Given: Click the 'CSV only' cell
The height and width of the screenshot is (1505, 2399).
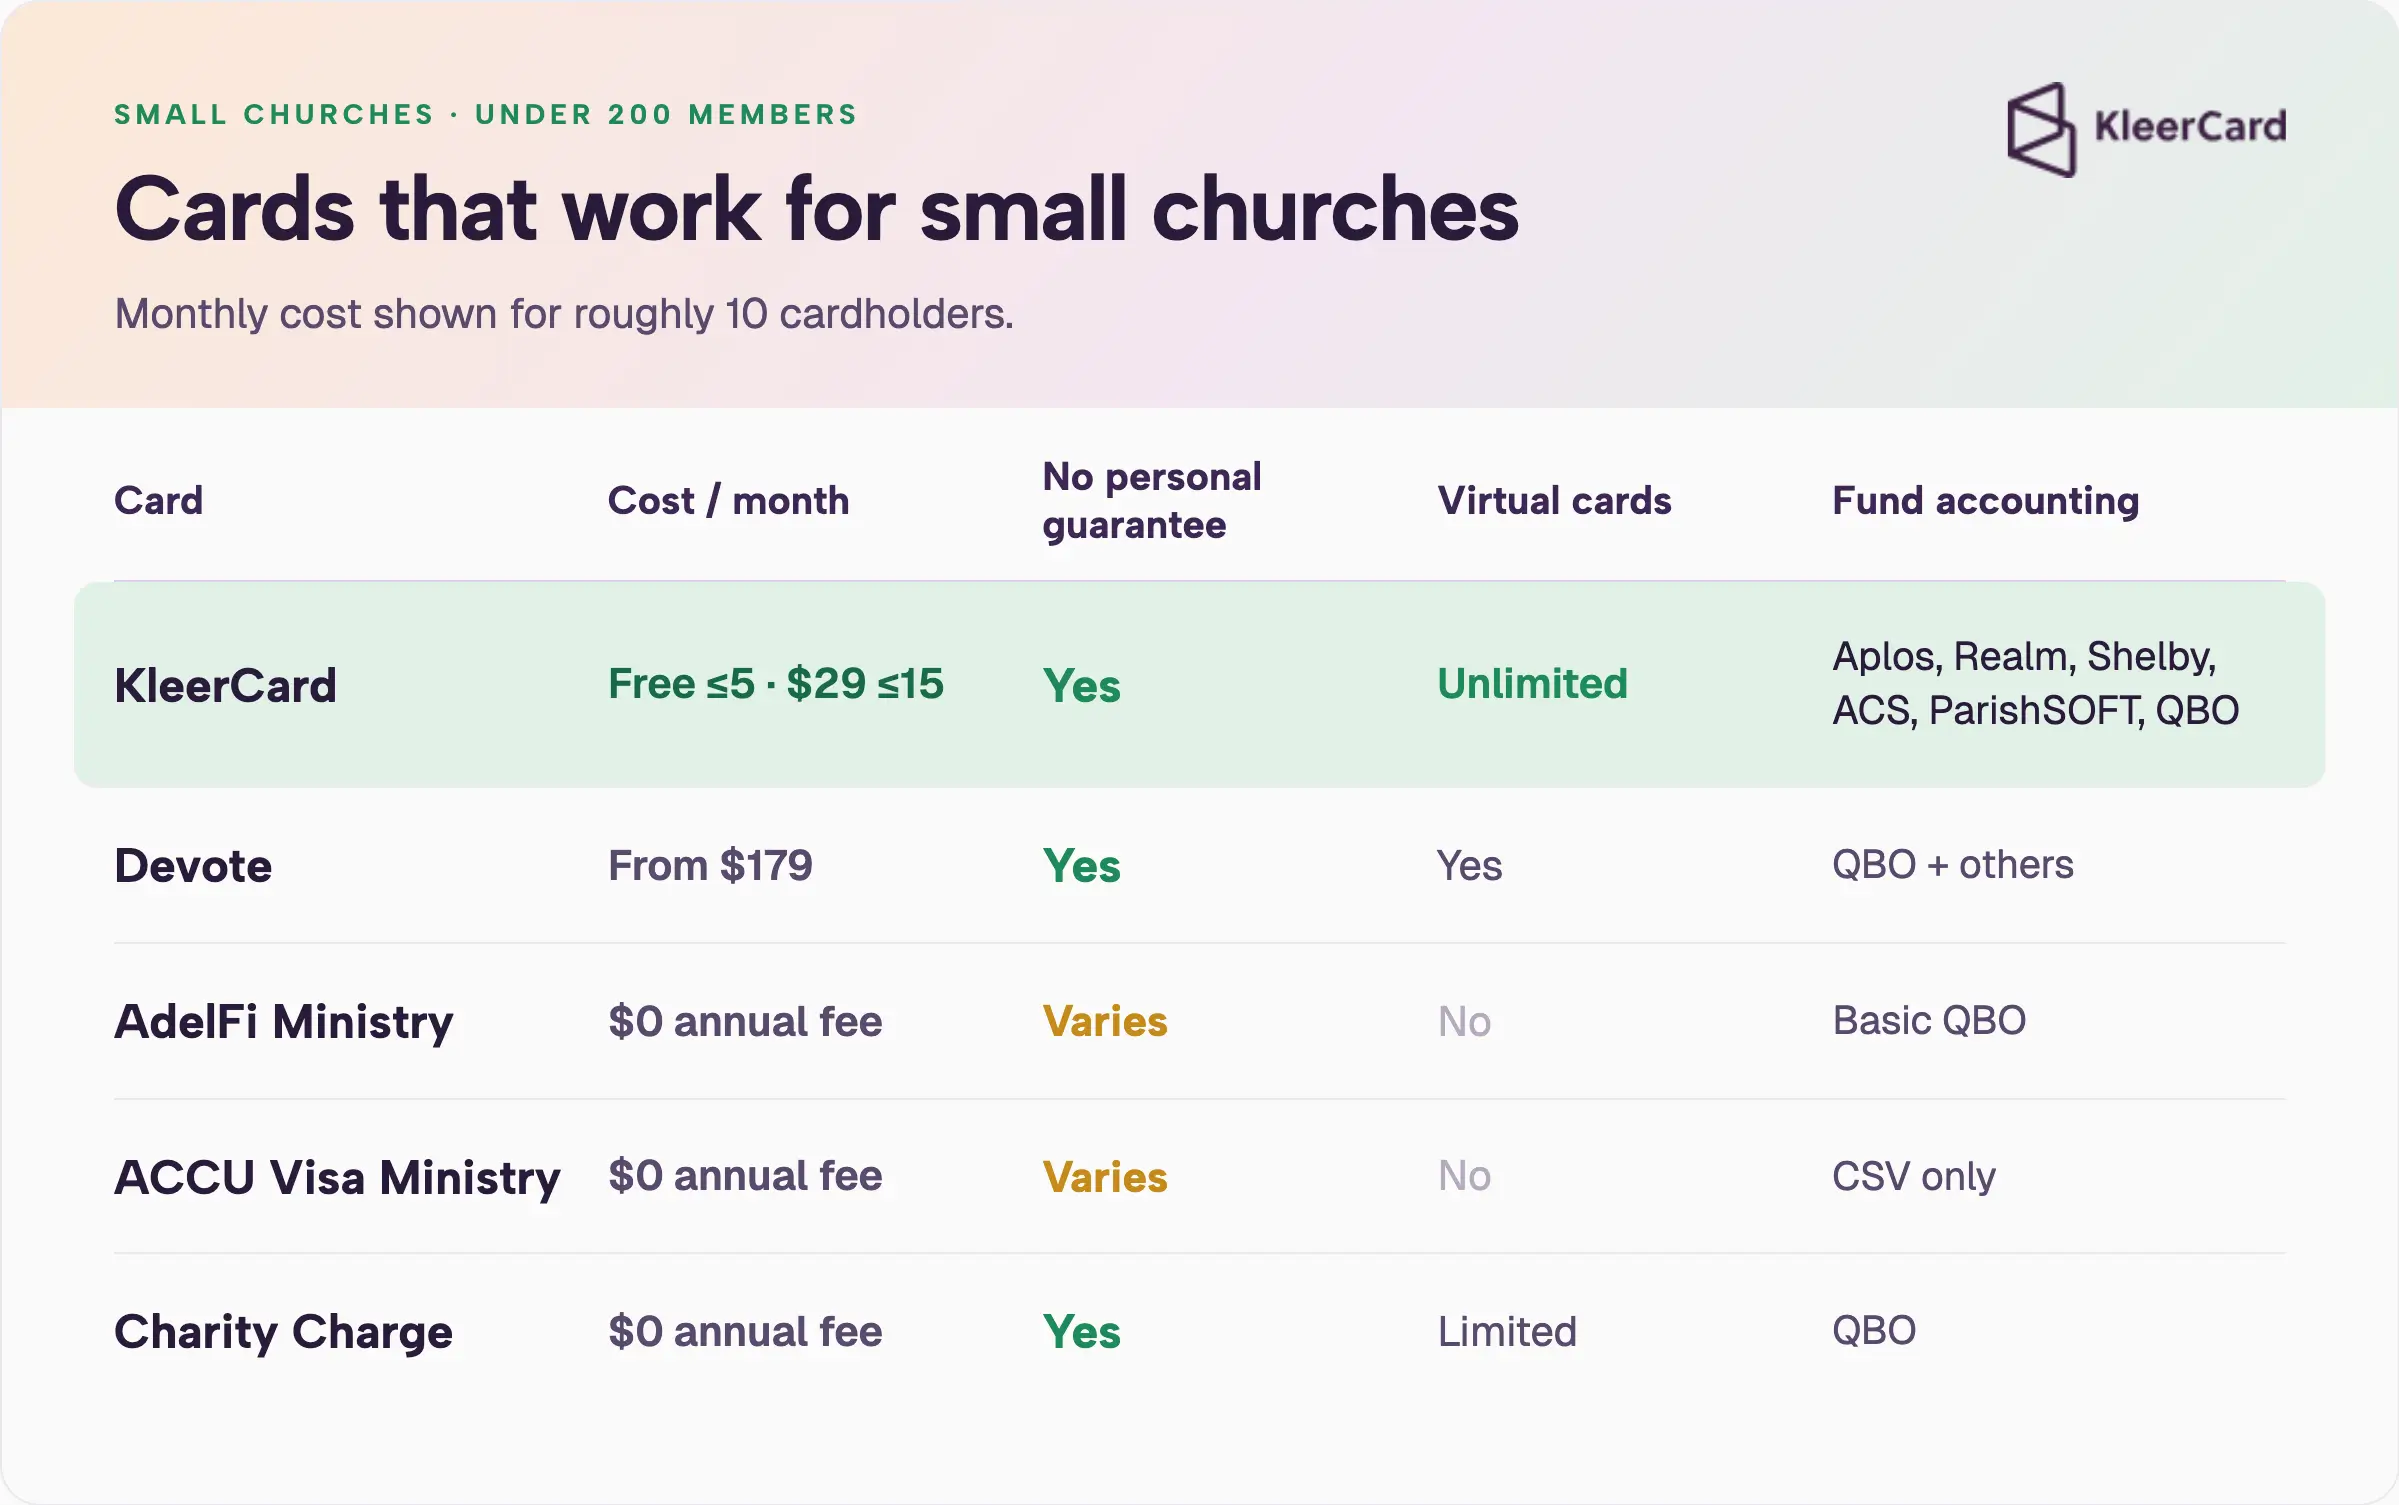Looking at the screenshot, I should [x=1913, y=1177].
